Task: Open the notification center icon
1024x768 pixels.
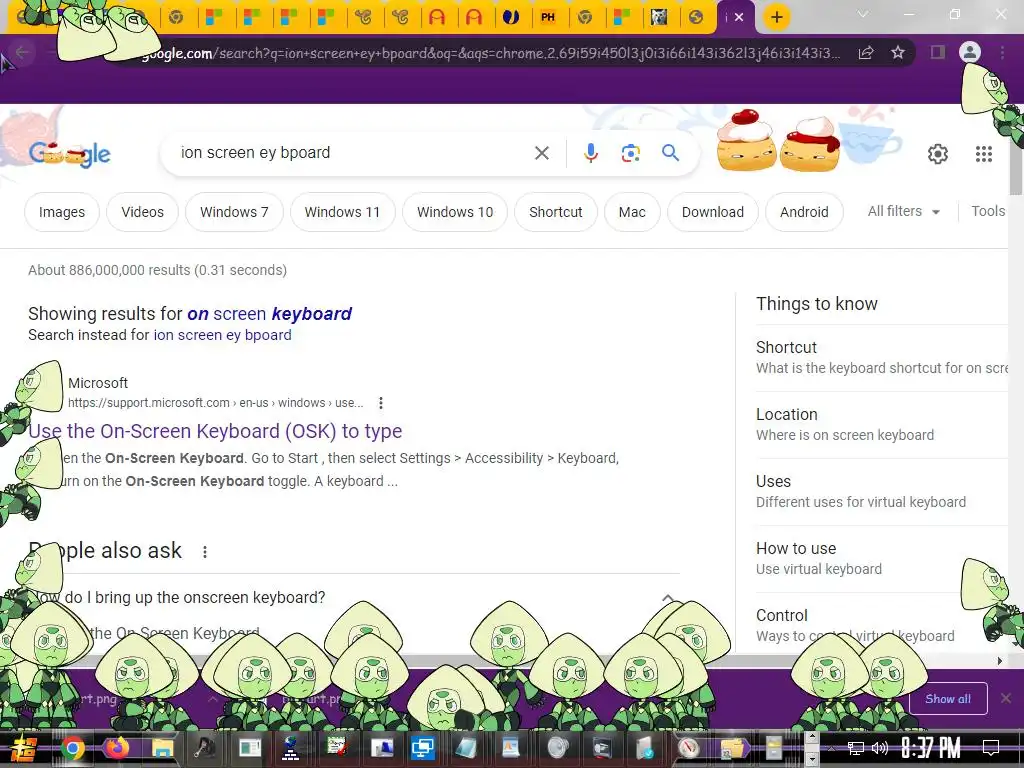Action: click(991, 748)
